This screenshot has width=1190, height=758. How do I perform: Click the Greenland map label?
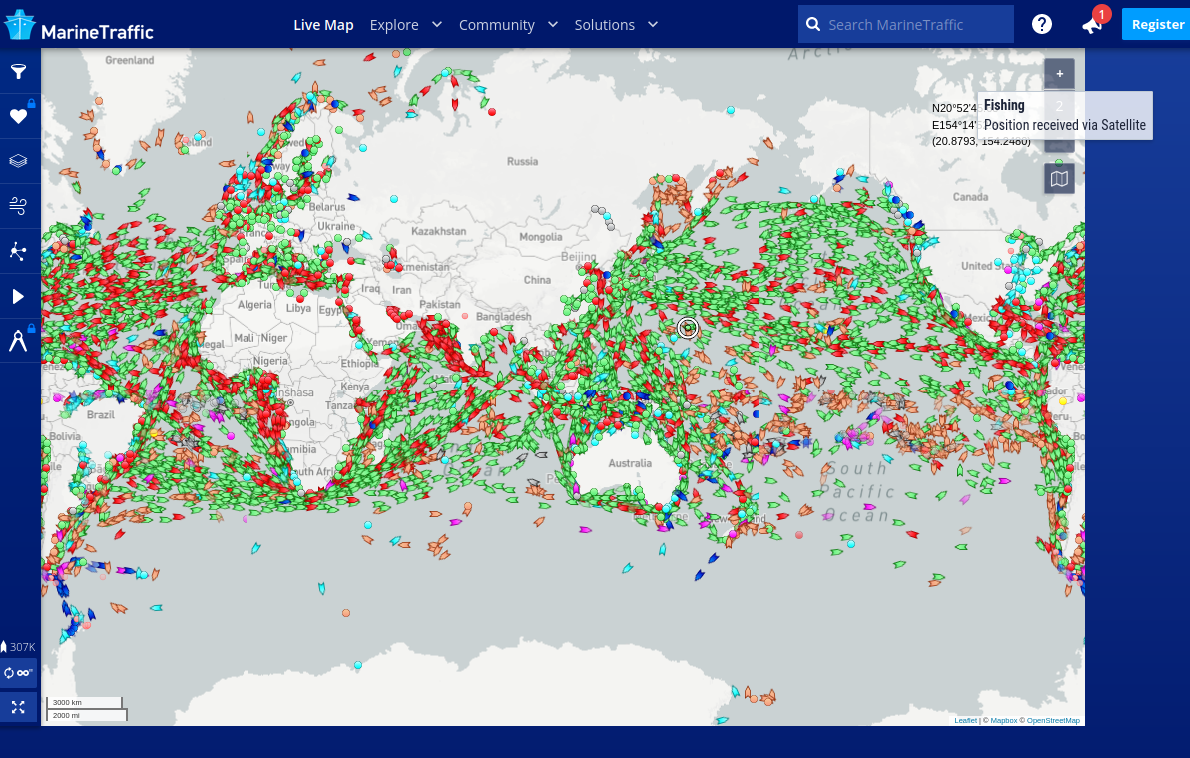[130, 60]
